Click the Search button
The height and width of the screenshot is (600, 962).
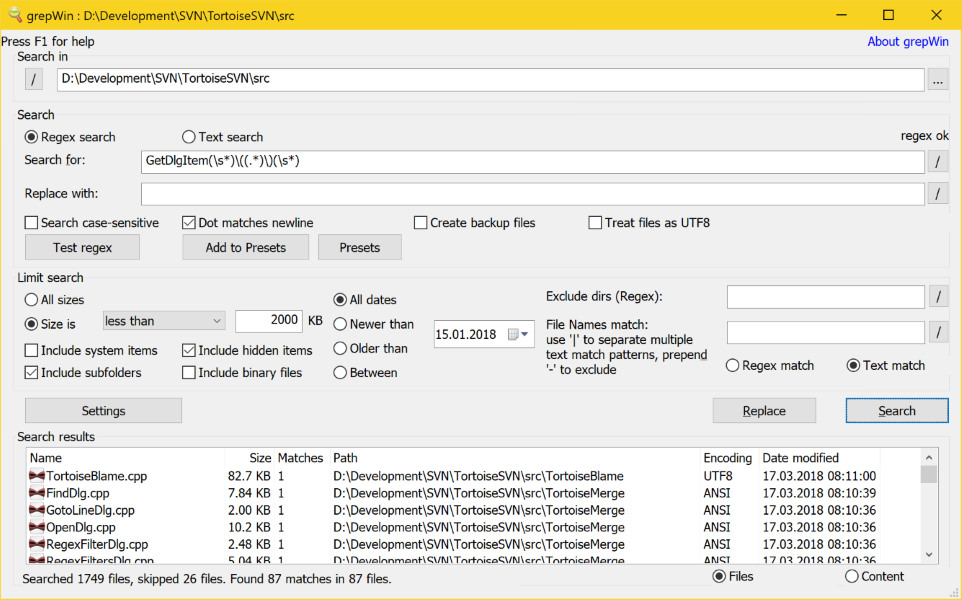click(896, 410)
